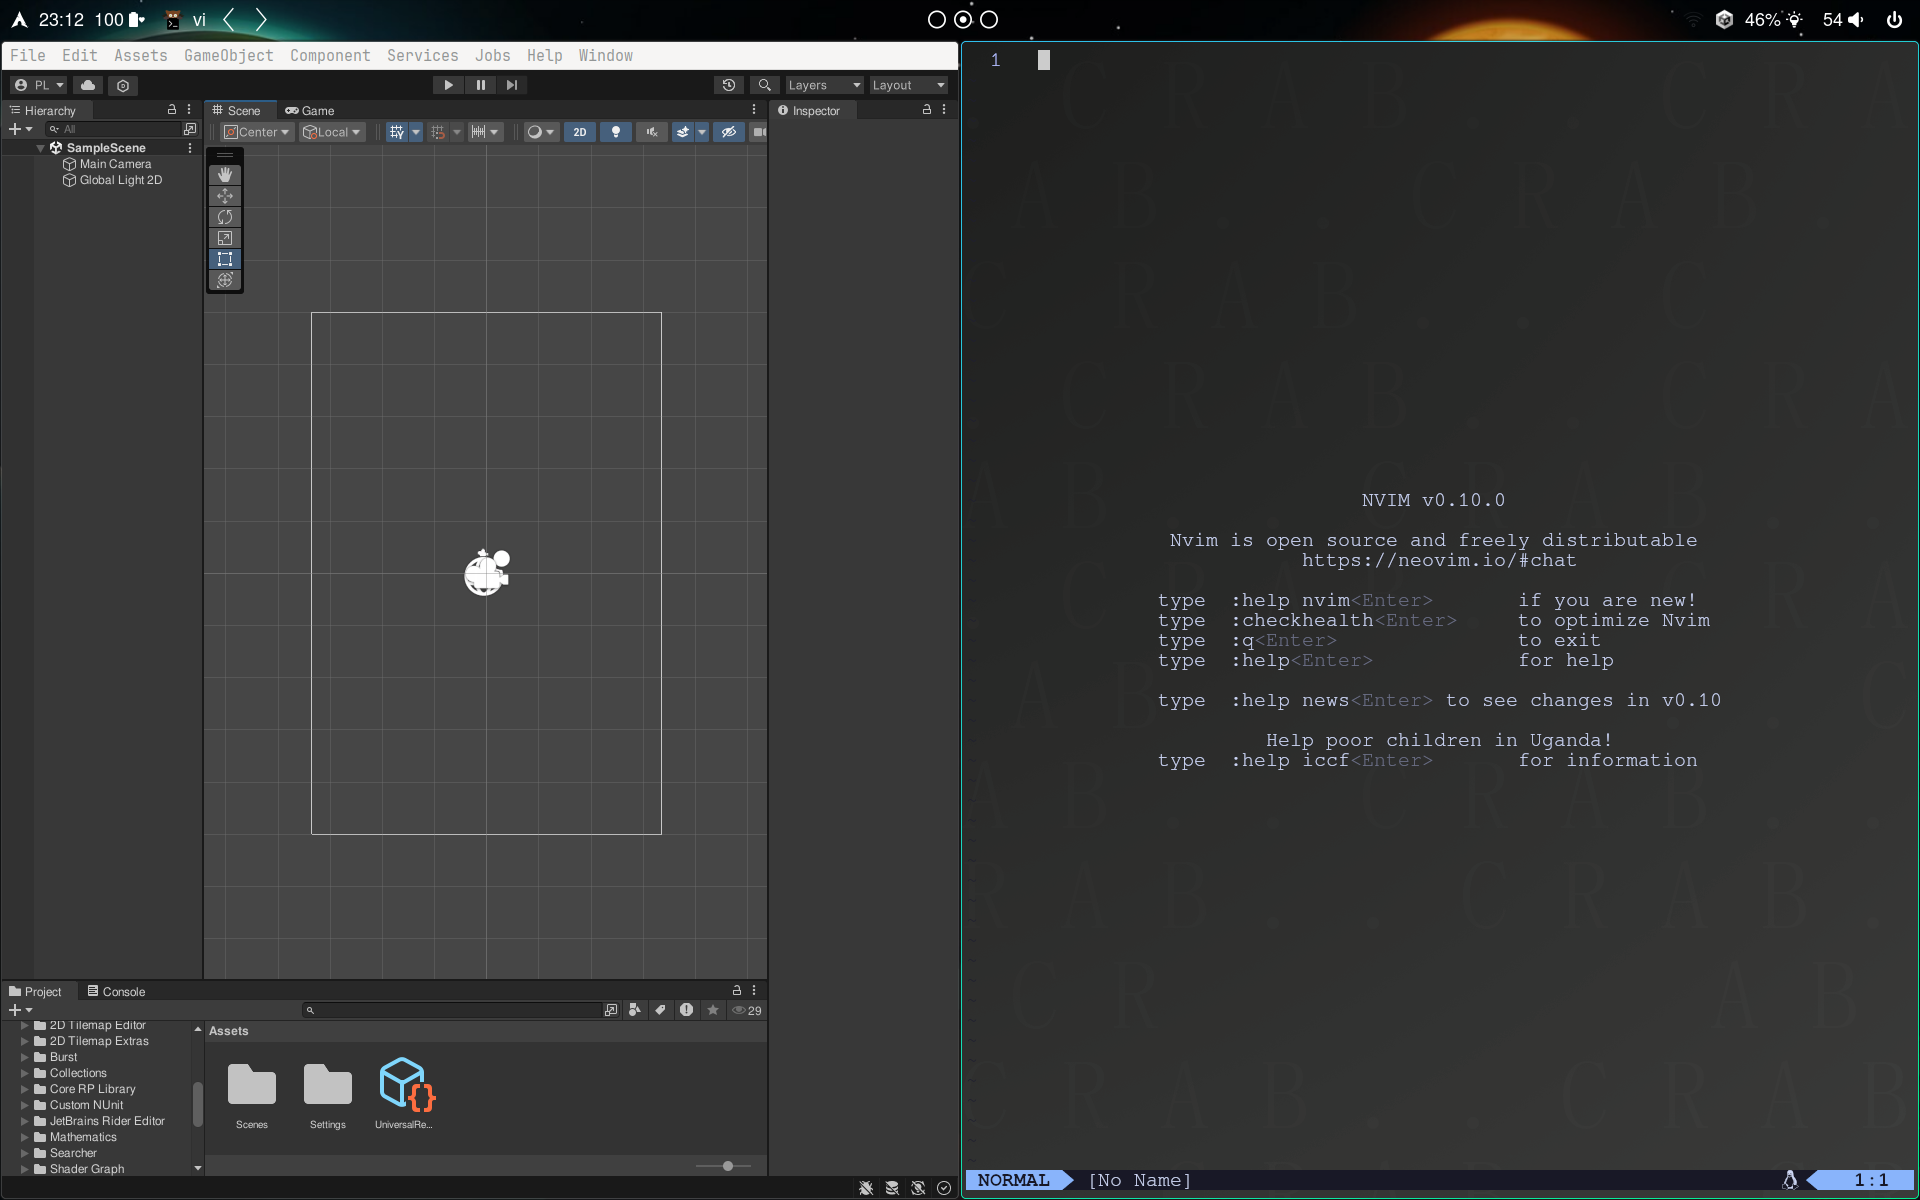
Task: Open the Layers dropdown
Action: (x=823, y=85)
